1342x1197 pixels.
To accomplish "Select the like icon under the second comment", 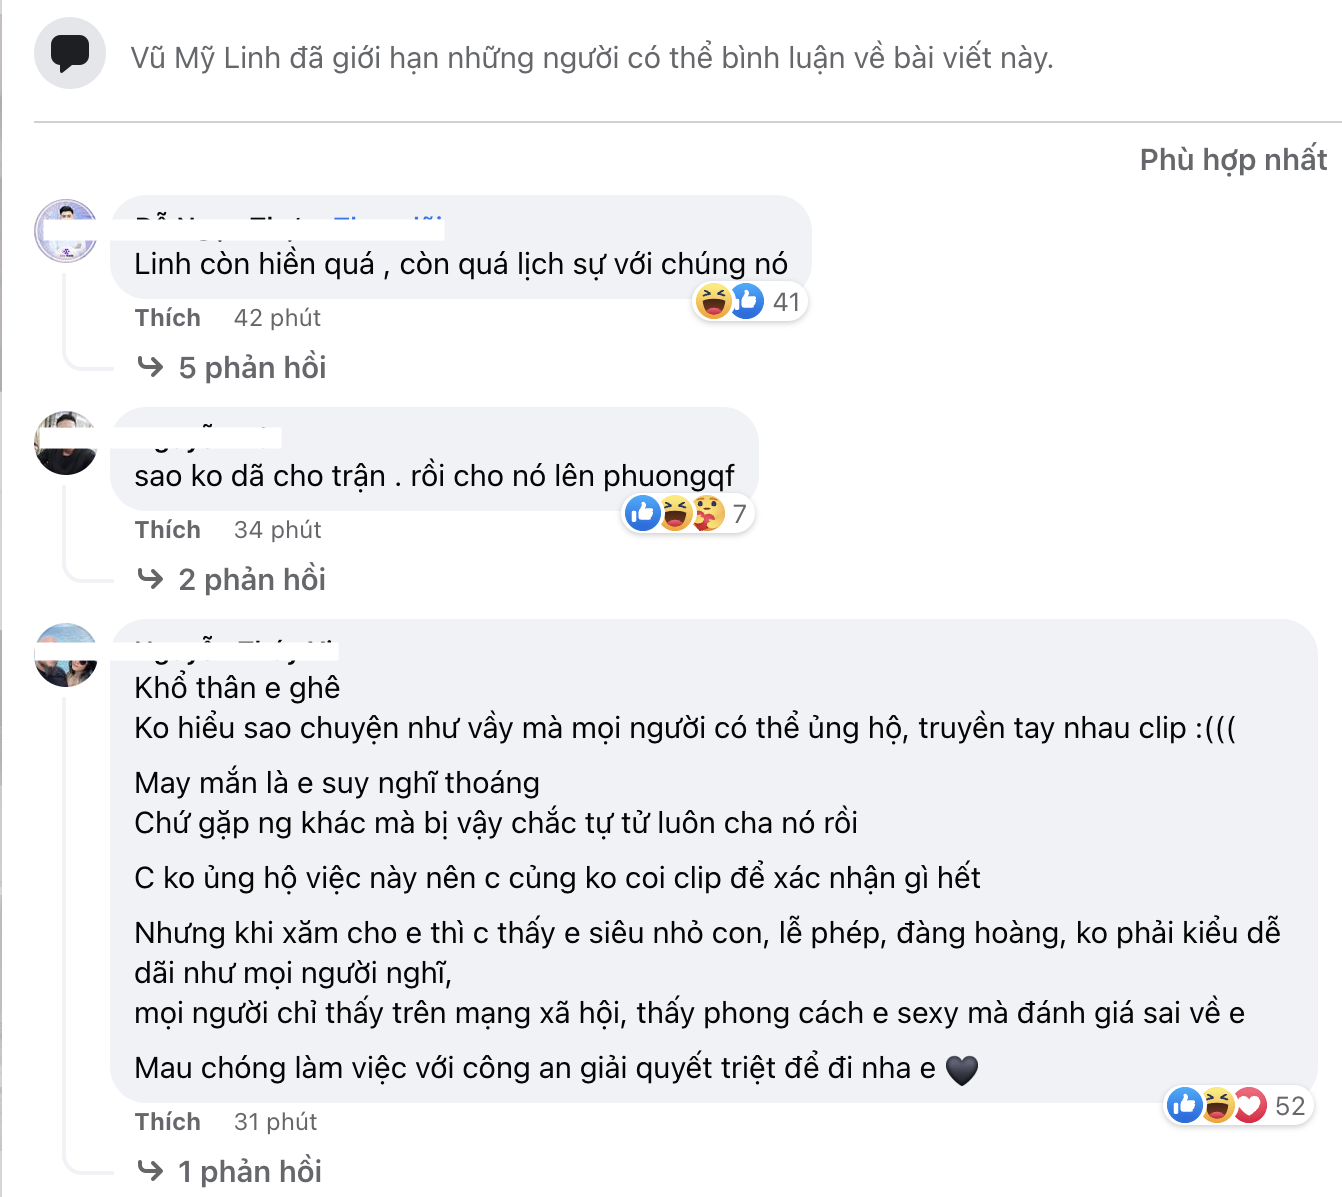I will 643,513.
